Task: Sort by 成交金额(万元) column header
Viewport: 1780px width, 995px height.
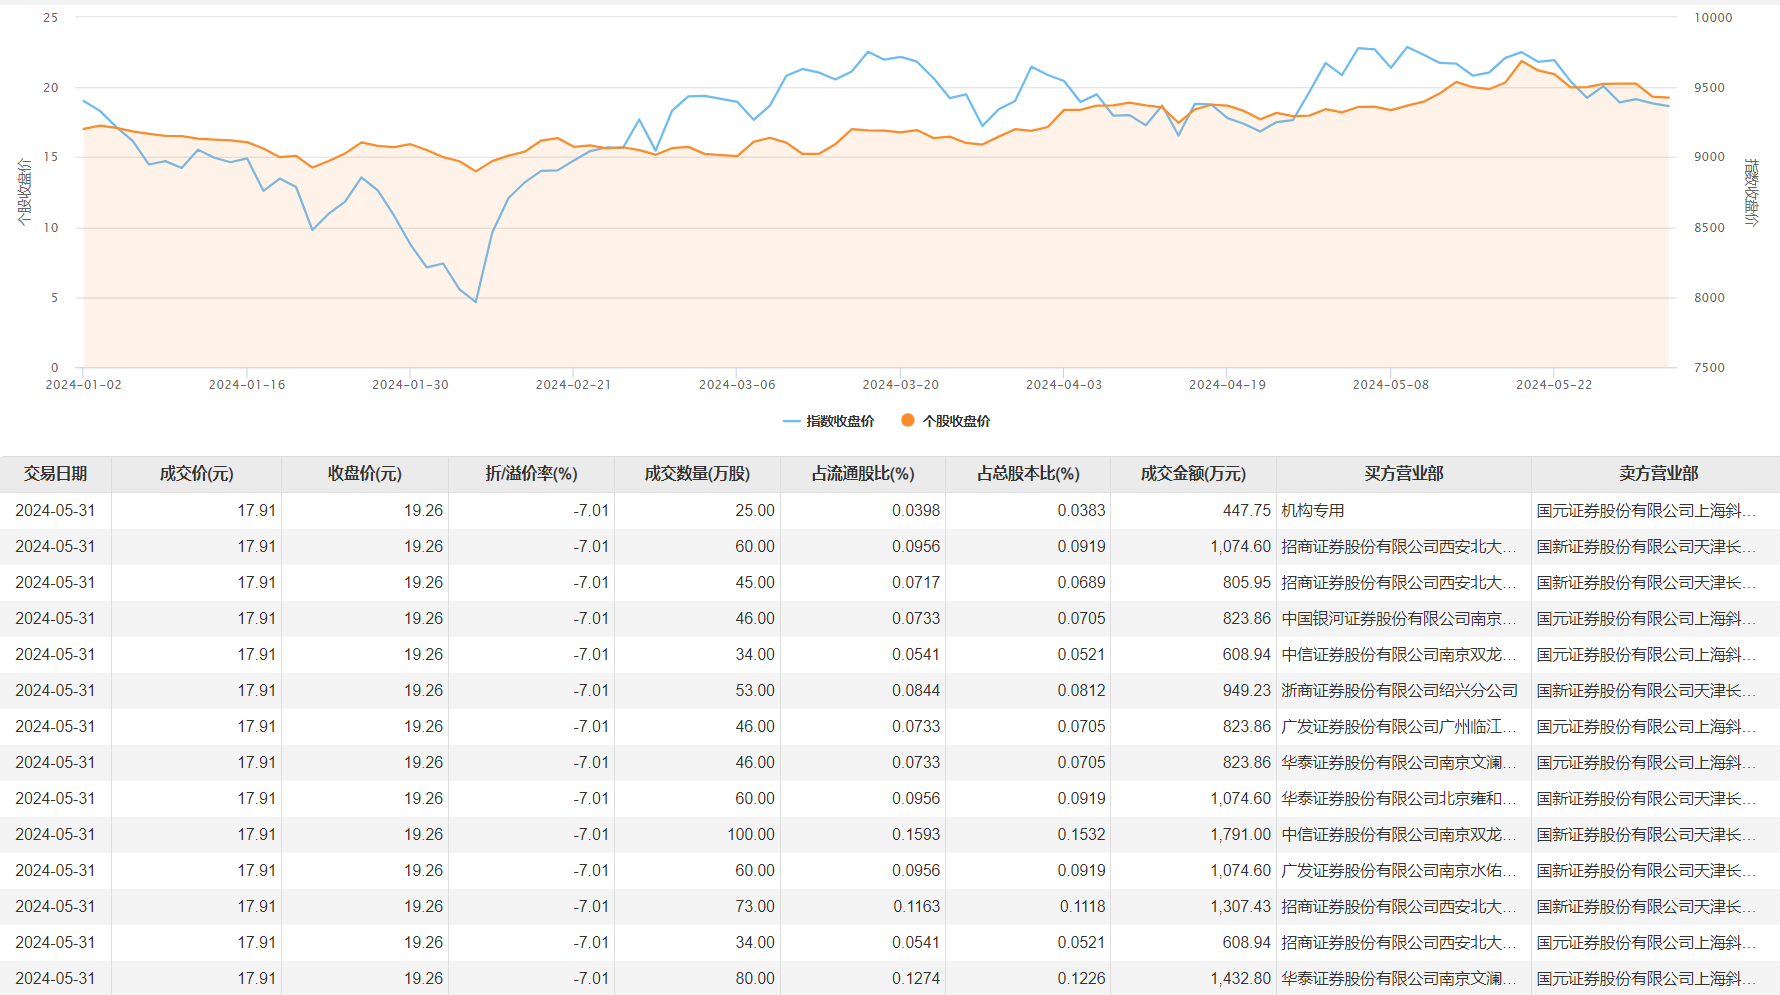Action: 1193,474
